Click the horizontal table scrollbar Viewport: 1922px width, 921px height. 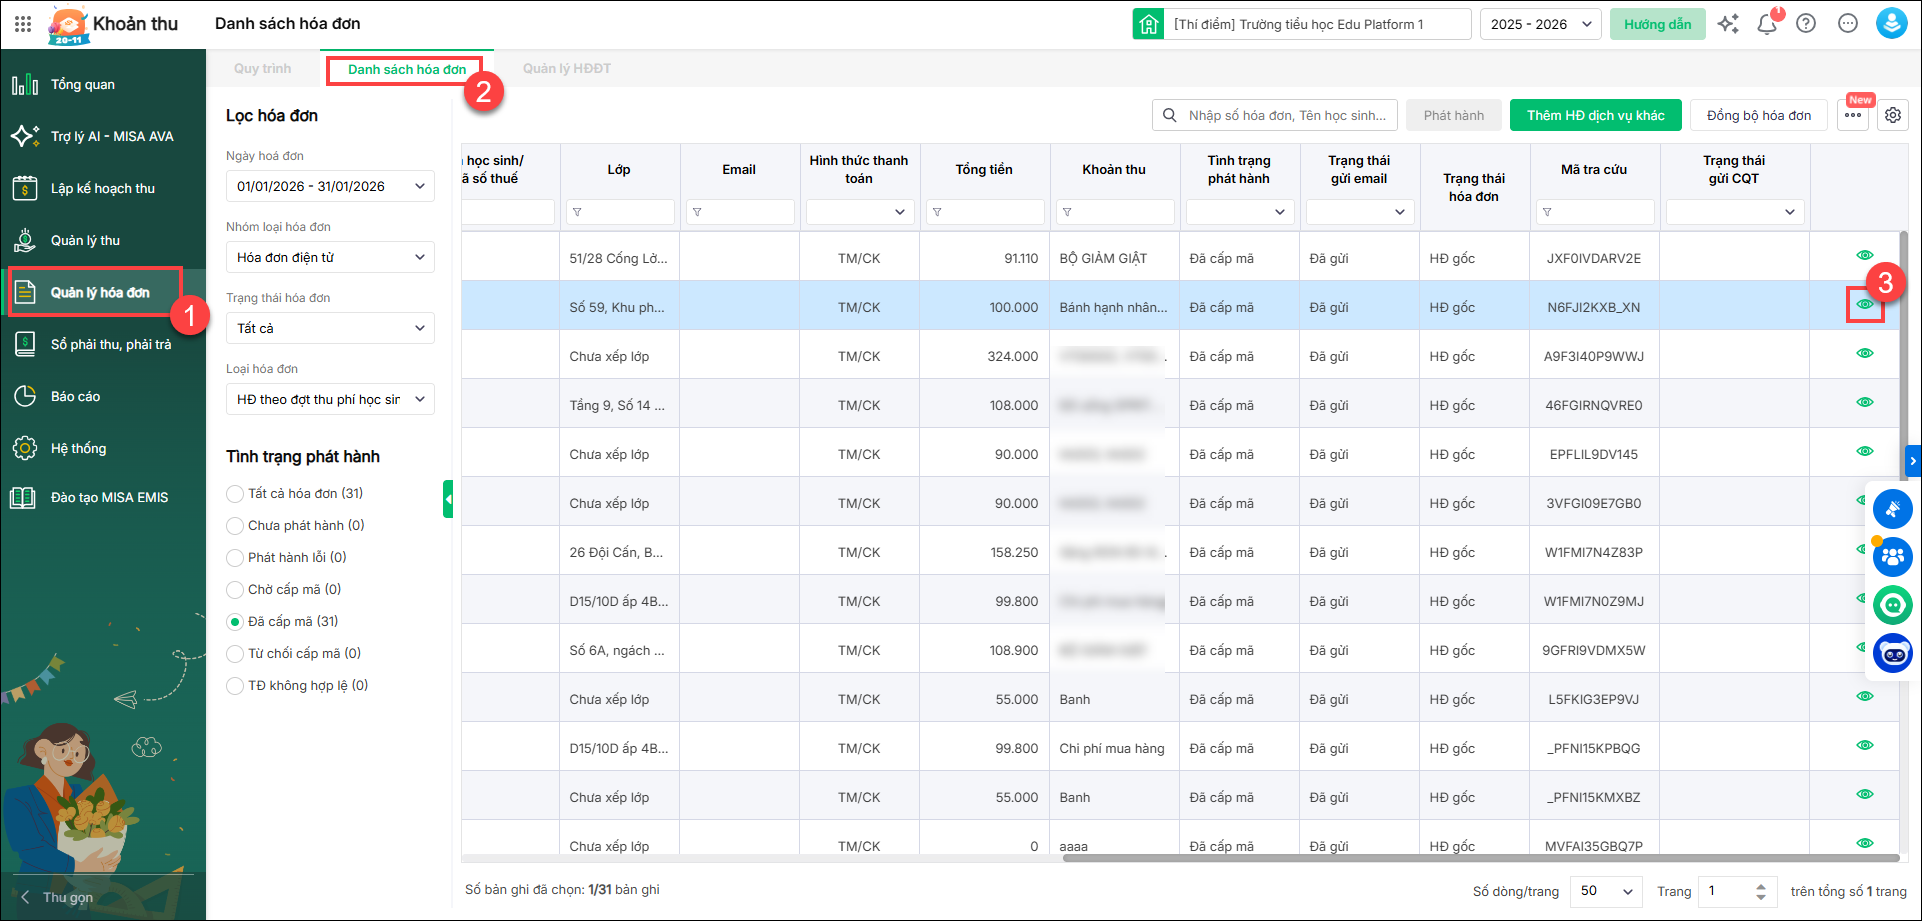(x=1480, y=858)
